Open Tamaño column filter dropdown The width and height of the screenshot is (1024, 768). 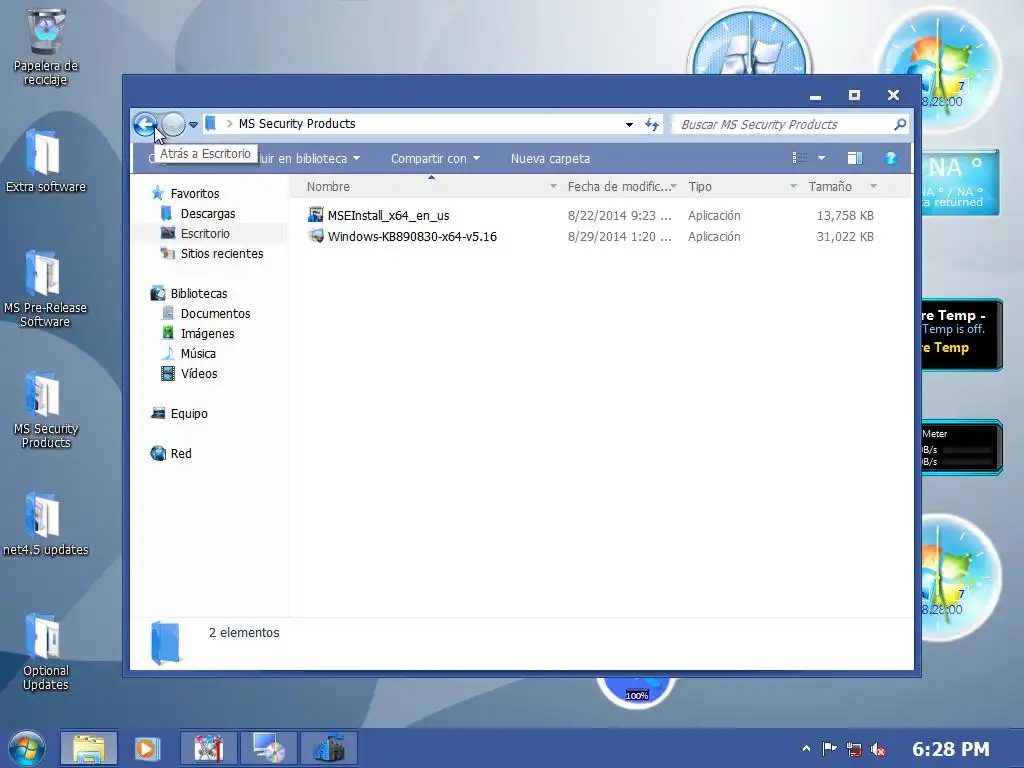(x=874, y=187)
